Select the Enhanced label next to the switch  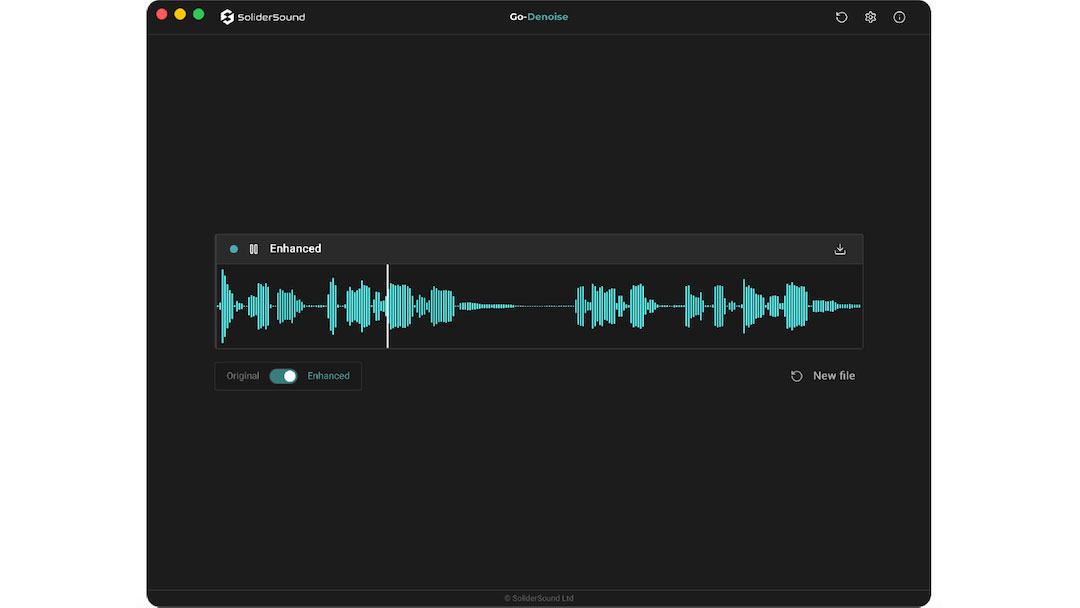click(329, 376)
